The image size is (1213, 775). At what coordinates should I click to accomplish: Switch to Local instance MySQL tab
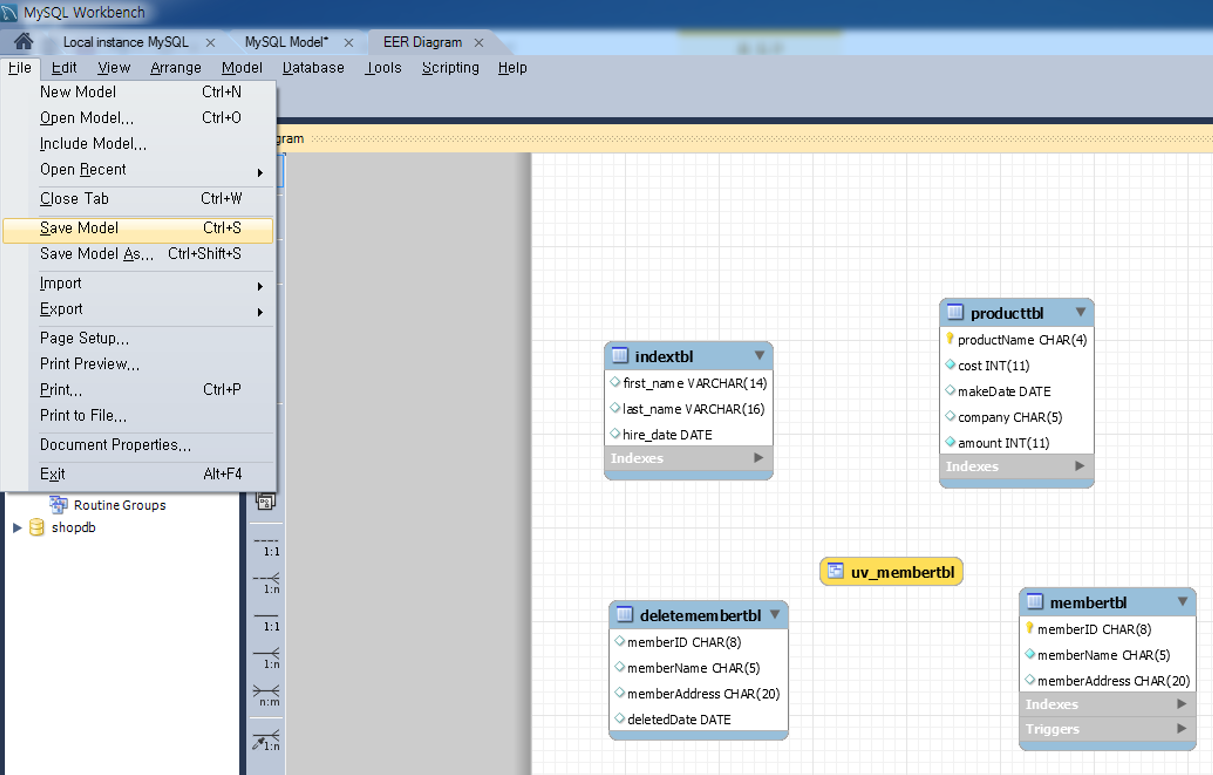[x=126, y=42]
